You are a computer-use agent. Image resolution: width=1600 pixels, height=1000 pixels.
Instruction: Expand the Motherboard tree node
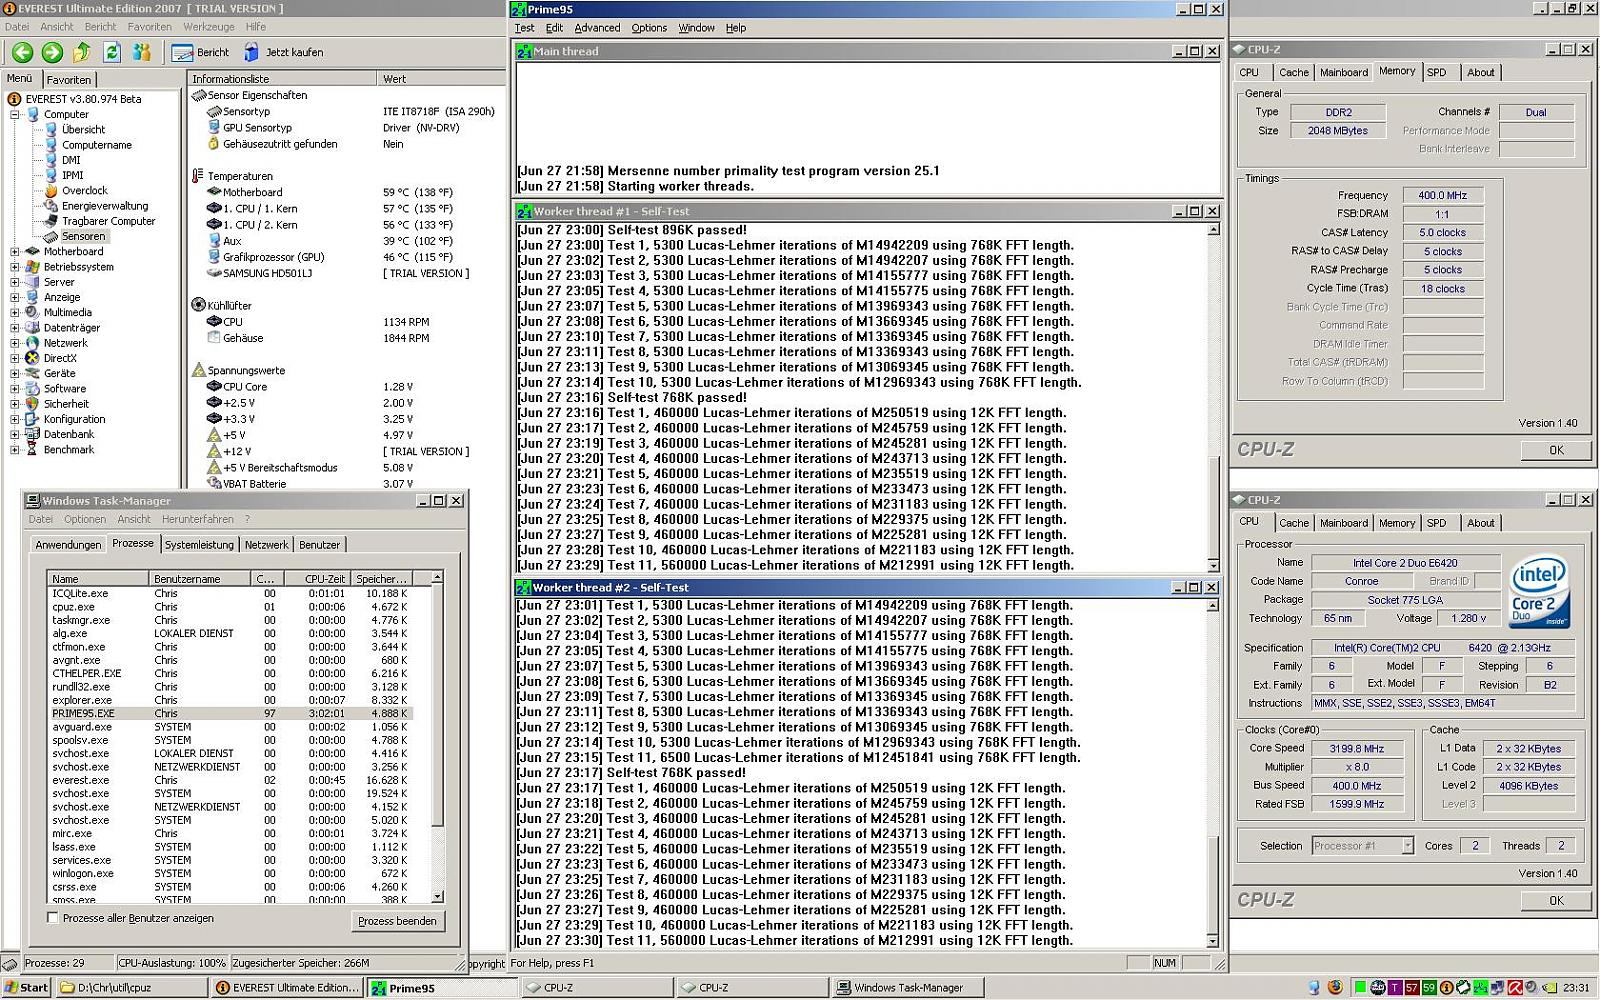[15, 252]
